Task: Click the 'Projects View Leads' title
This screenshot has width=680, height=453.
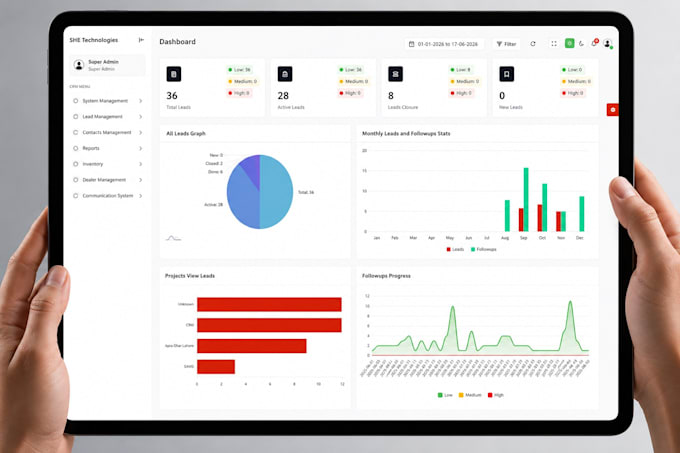Action: point(190,276)
